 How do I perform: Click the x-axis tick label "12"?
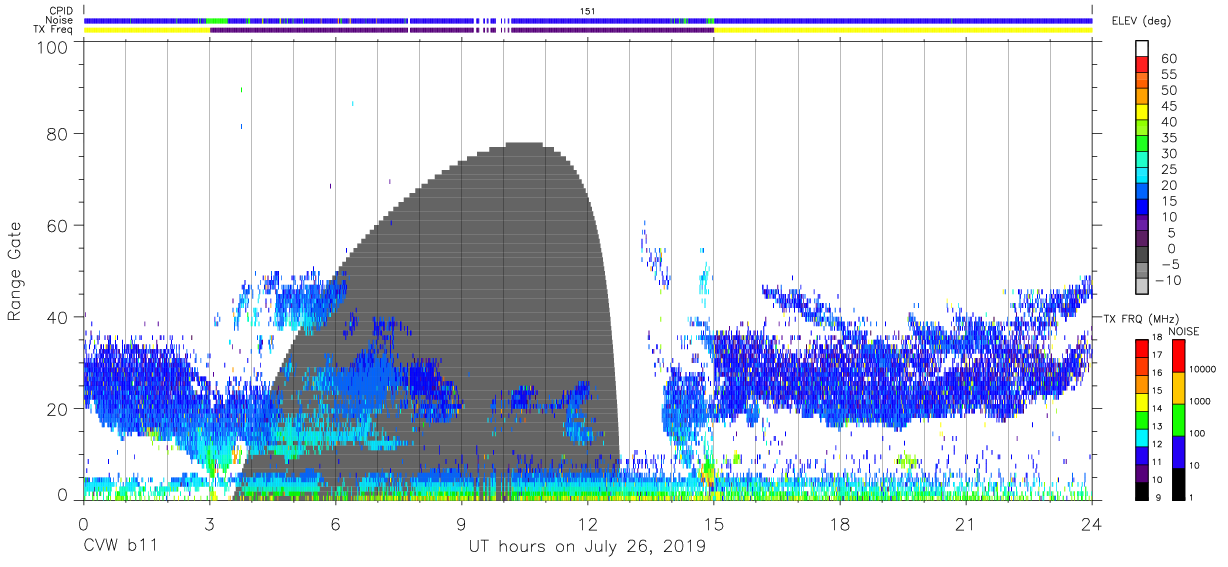point(588,525)
